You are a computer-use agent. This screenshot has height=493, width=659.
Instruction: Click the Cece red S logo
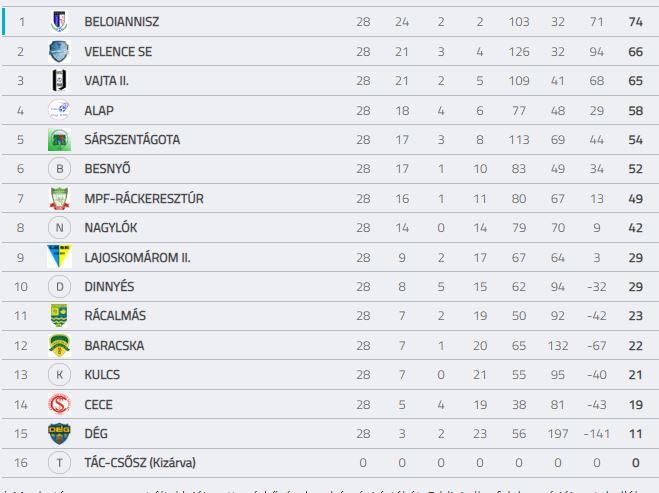[x=59, y=404]
